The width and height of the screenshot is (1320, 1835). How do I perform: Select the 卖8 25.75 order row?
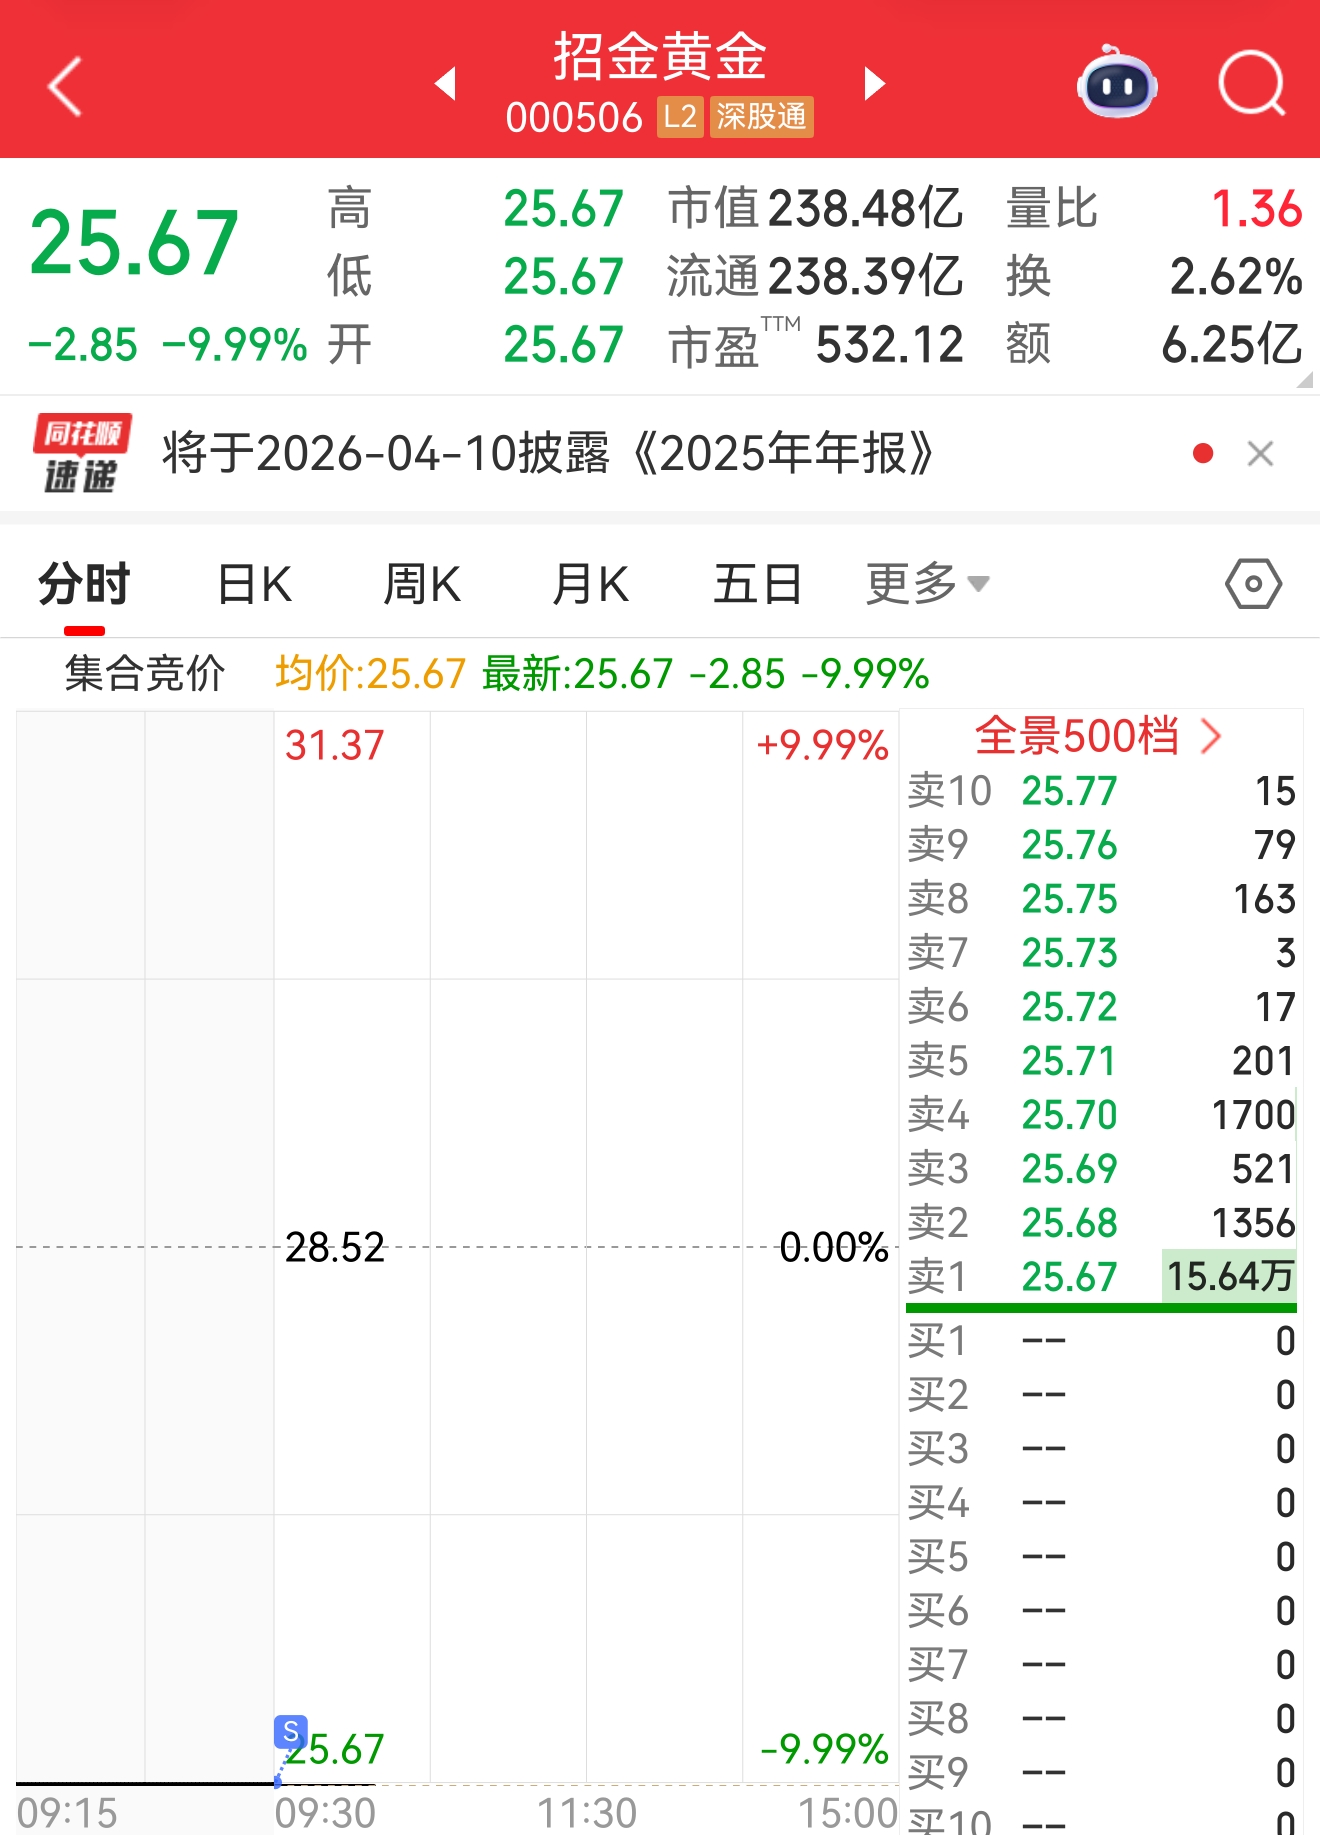tap(1101, 899)
